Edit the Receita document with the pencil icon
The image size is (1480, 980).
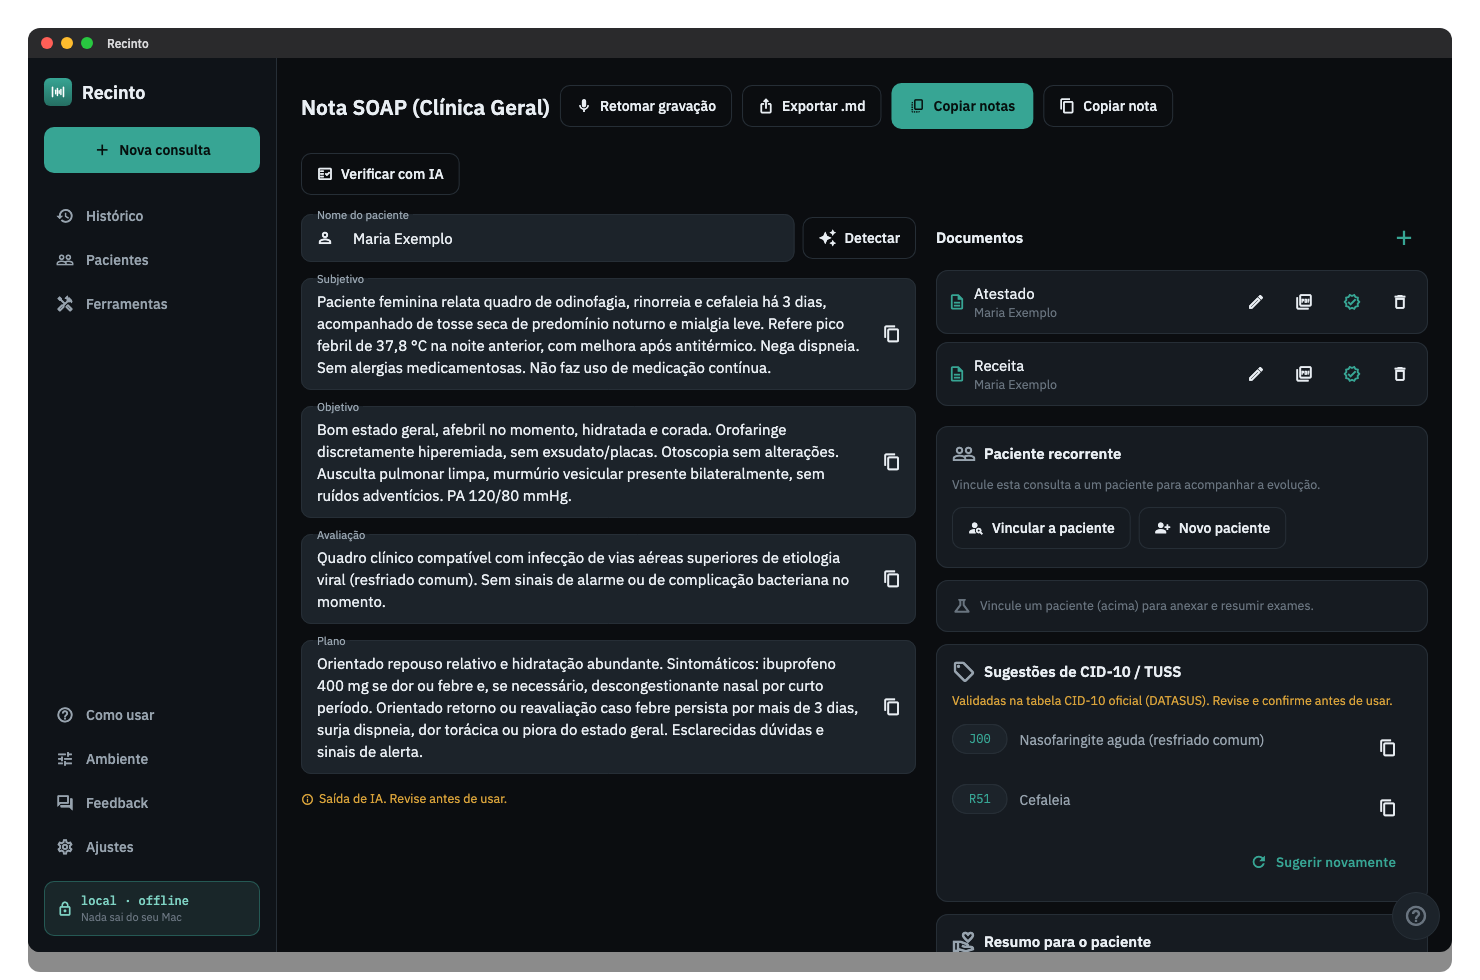pyautogui.click(x=1256, y=374)
